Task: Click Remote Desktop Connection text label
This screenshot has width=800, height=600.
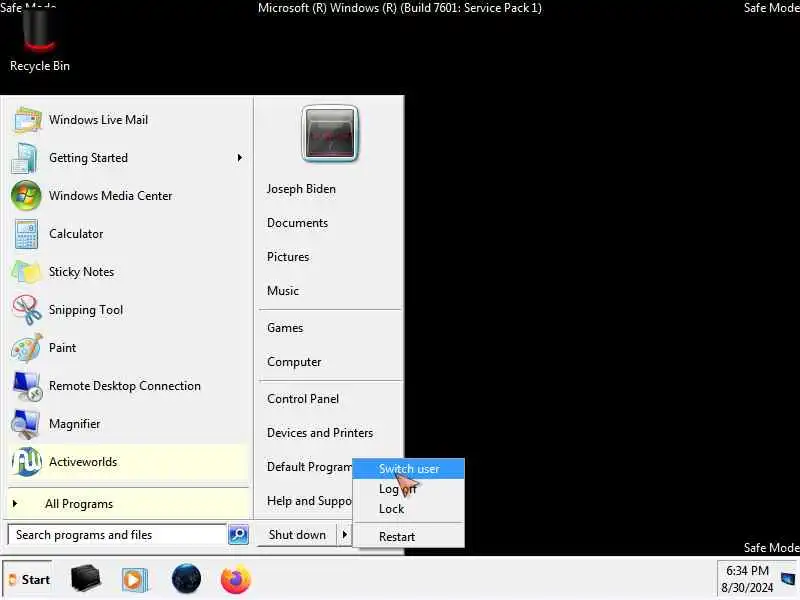Action: point(124,386)
